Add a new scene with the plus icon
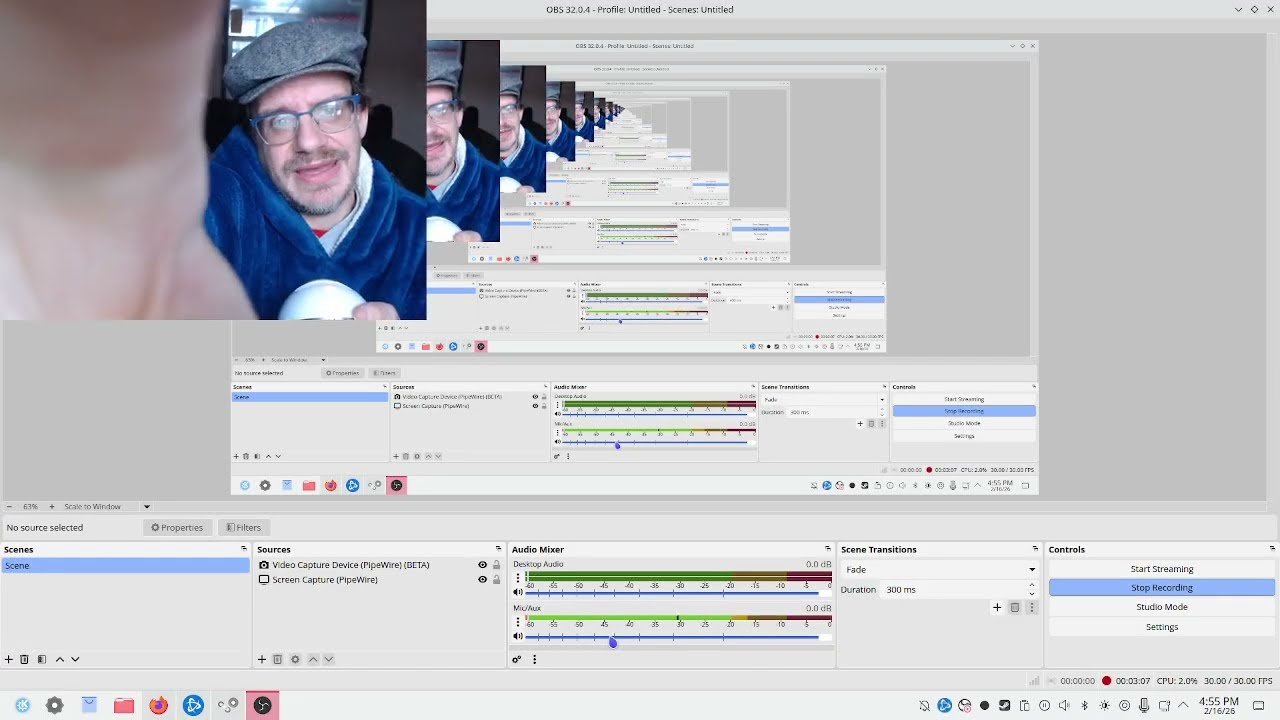The image size is (1280, 720). pos(9,659)
